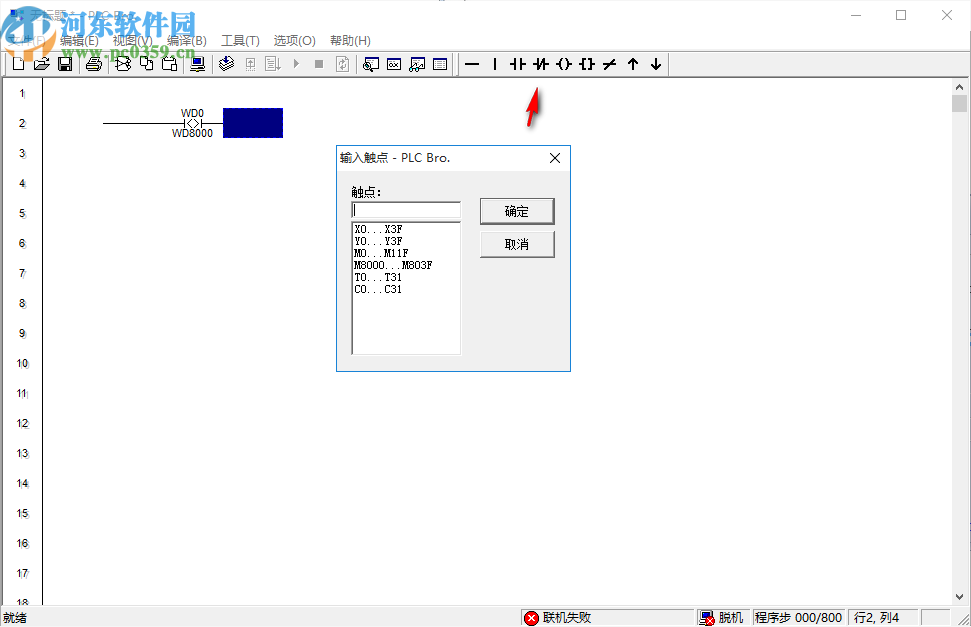The height and width of the screenshot is (627, 971).
Task: Close the 输入触点 dialog
Action: [555, 158]
